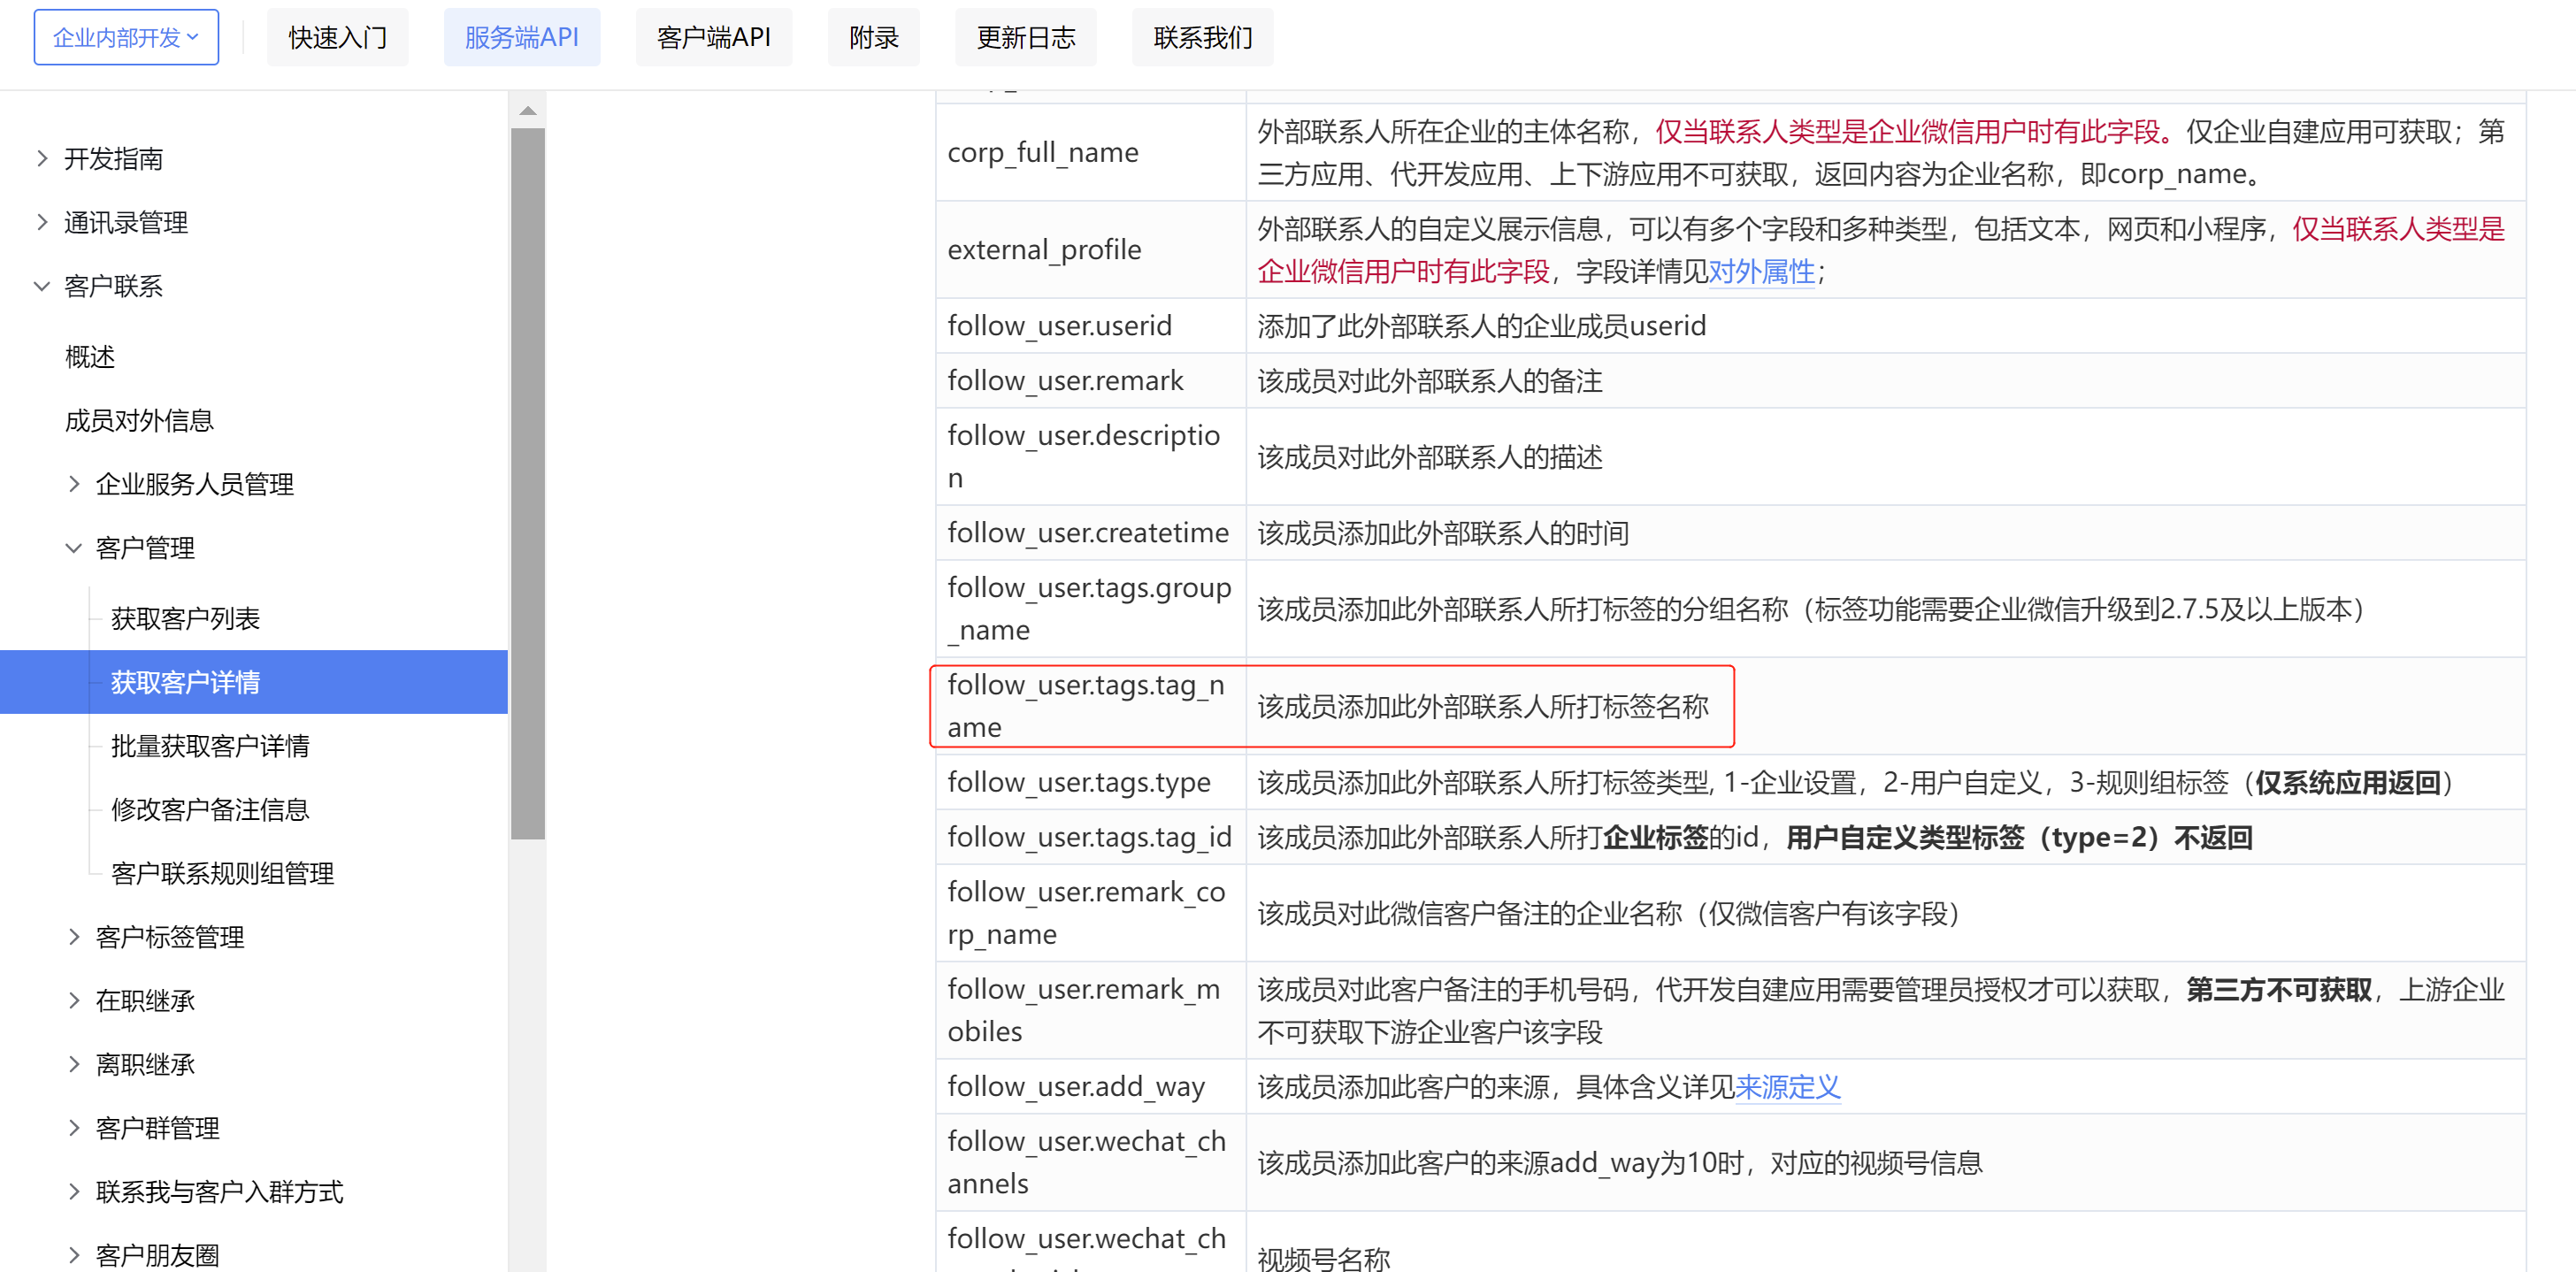Follow the 来源定义 link
Viewport: 2576px width, 1272px height.
pos(1787,1087)
